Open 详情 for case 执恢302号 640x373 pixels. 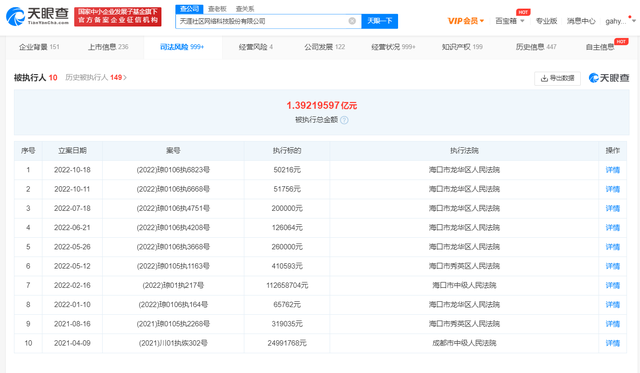click(x=613, y=343)
